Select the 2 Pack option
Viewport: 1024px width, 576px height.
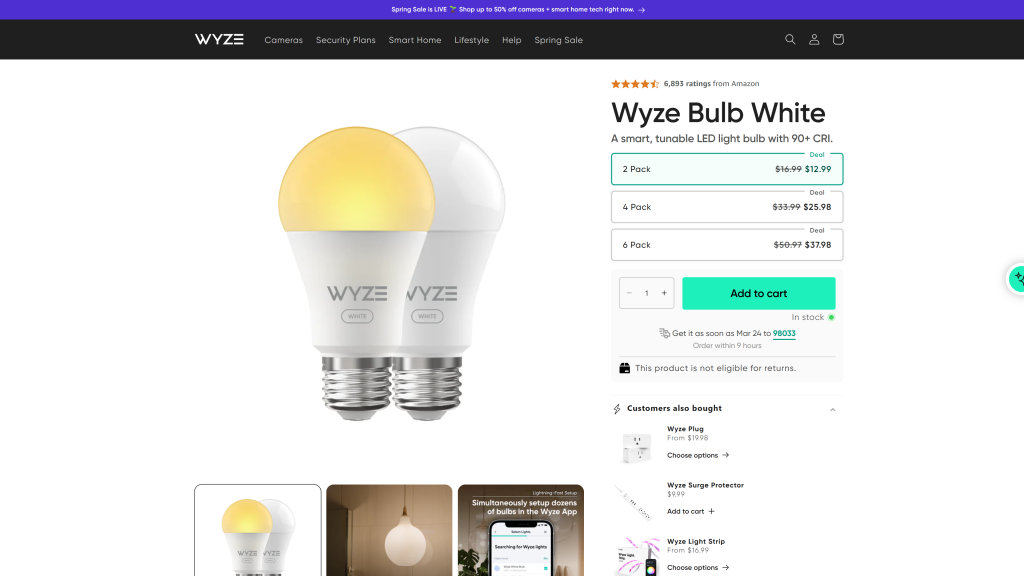click(727, 169)
